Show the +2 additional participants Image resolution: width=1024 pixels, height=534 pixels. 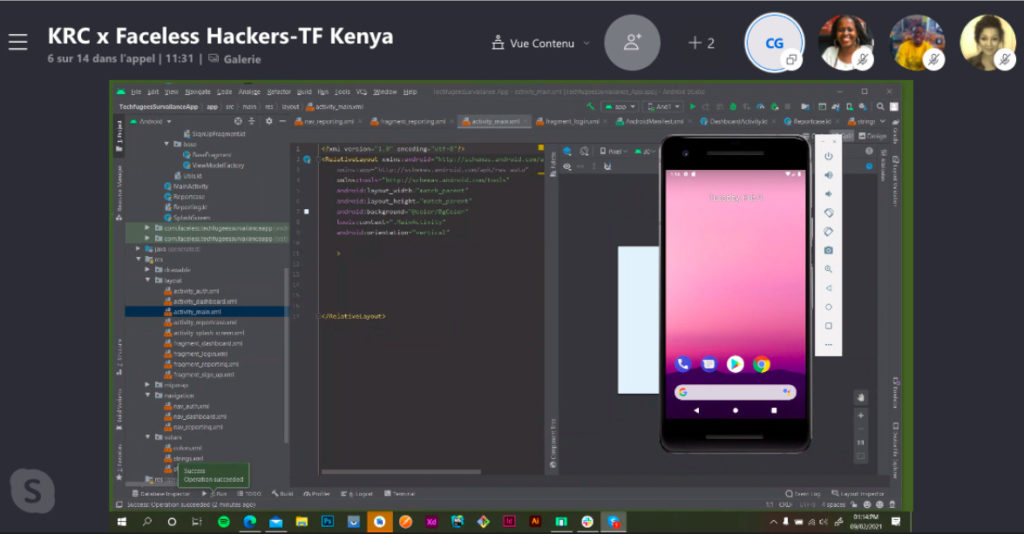point(701,43)
